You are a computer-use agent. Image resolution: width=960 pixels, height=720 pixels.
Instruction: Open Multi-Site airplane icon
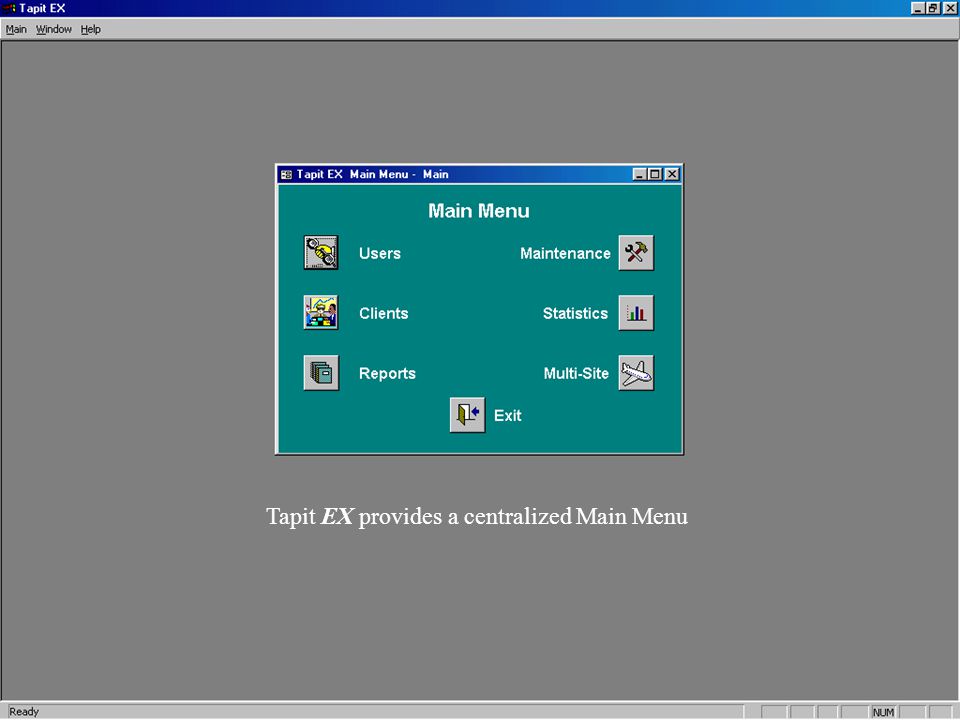pyautogui.click(x=636, y=372)
